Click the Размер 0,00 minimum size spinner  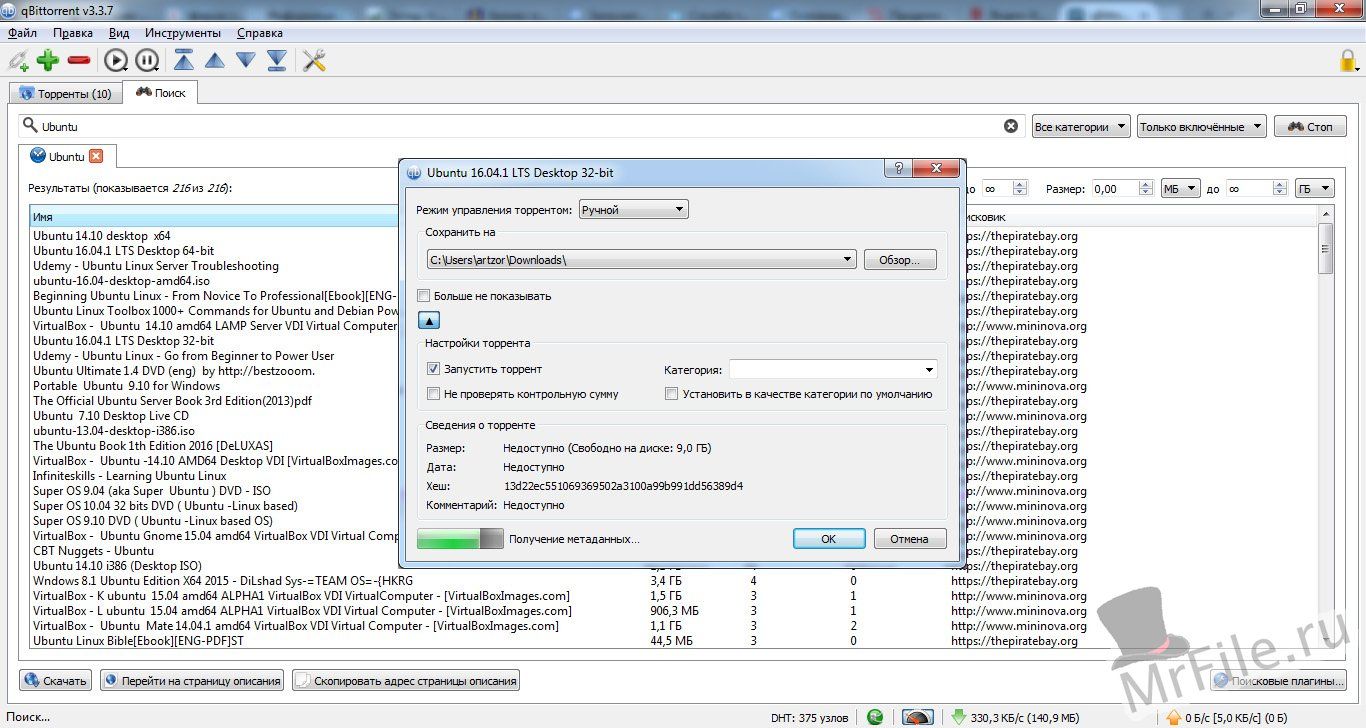click(x=1122, y=188)
